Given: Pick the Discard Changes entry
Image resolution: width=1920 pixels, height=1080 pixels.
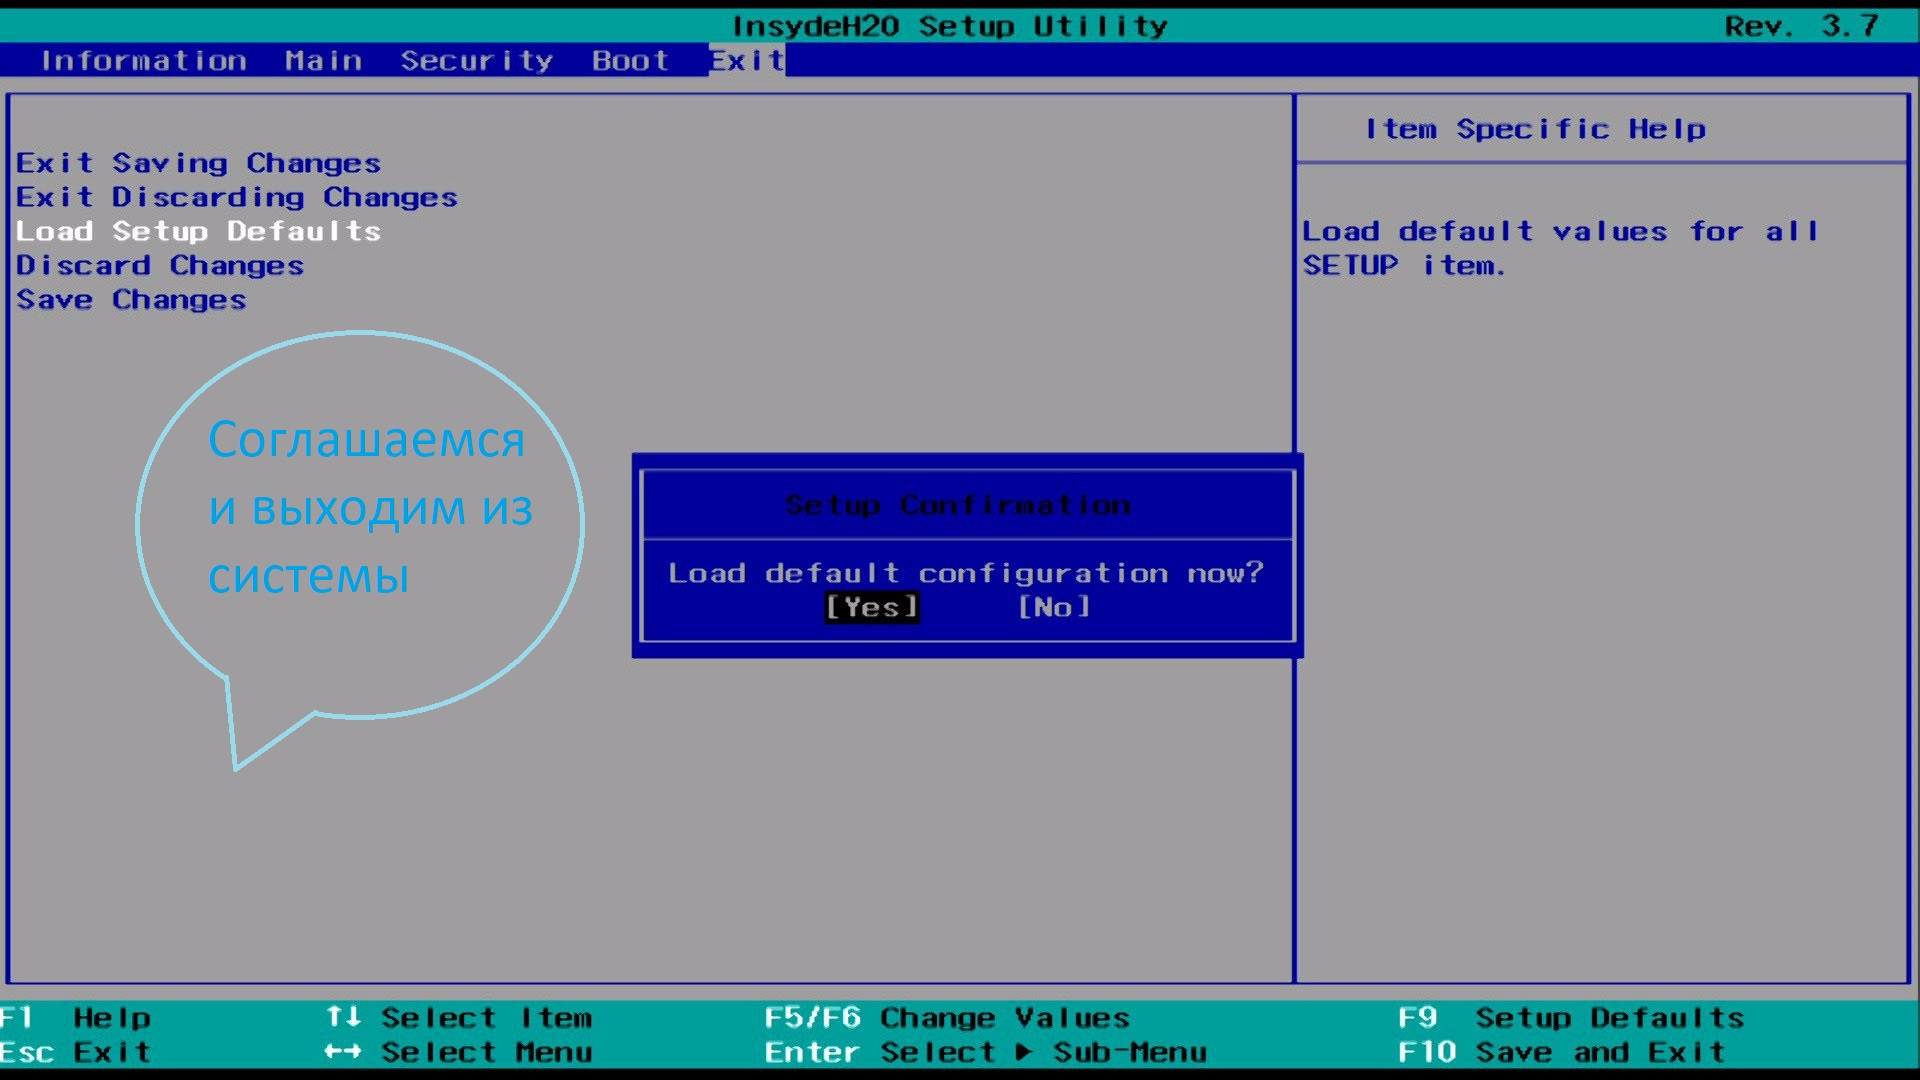Looking at the screenshot, I should [160, 265].
